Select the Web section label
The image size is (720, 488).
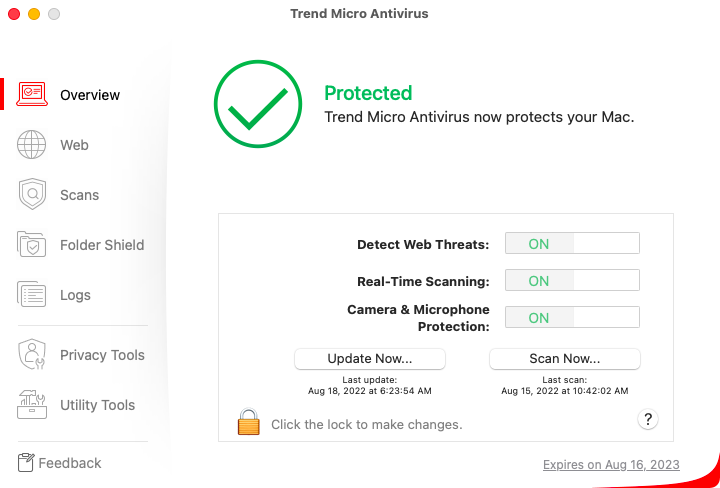click(x=74, y=145)
